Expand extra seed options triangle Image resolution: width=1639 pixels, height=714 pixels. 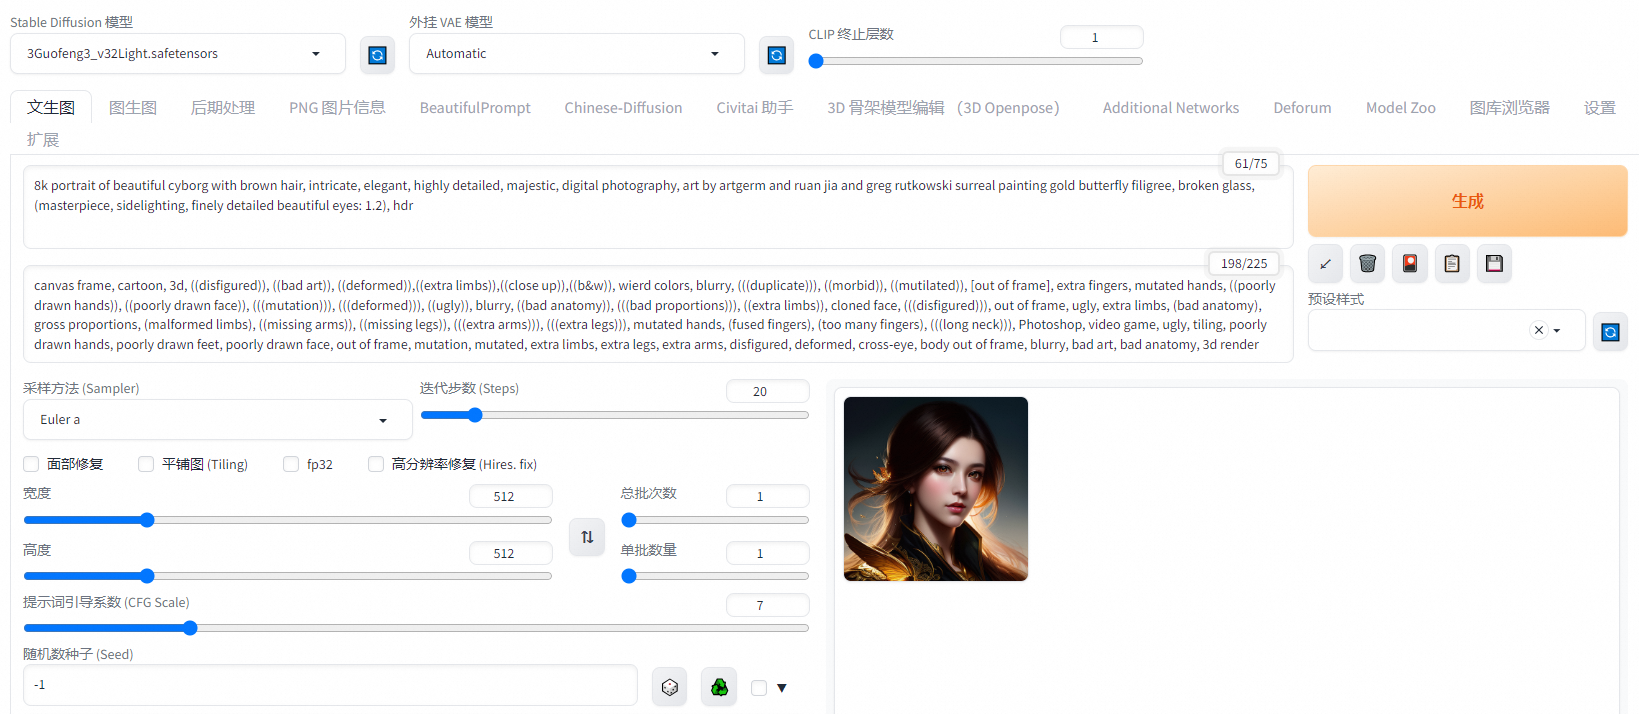click(782, 688)
